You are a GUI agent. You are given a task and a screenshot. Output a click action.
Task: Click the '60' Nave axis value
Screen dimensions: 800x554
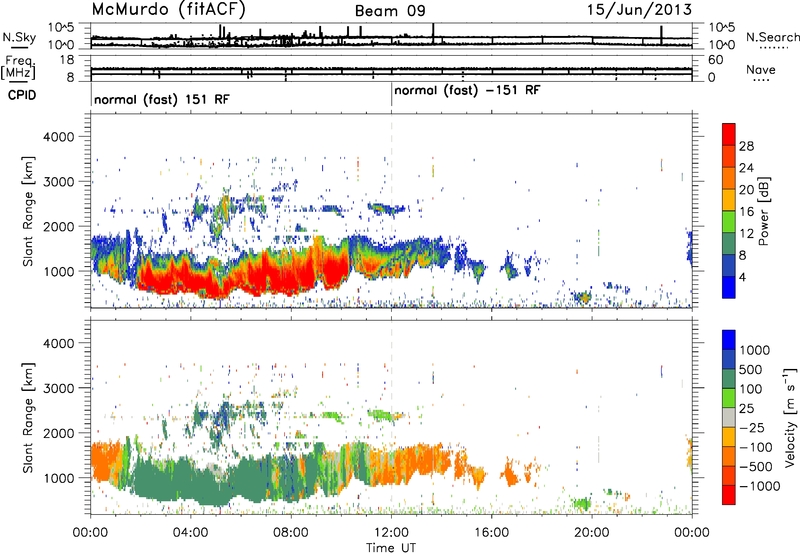point(715,60)
